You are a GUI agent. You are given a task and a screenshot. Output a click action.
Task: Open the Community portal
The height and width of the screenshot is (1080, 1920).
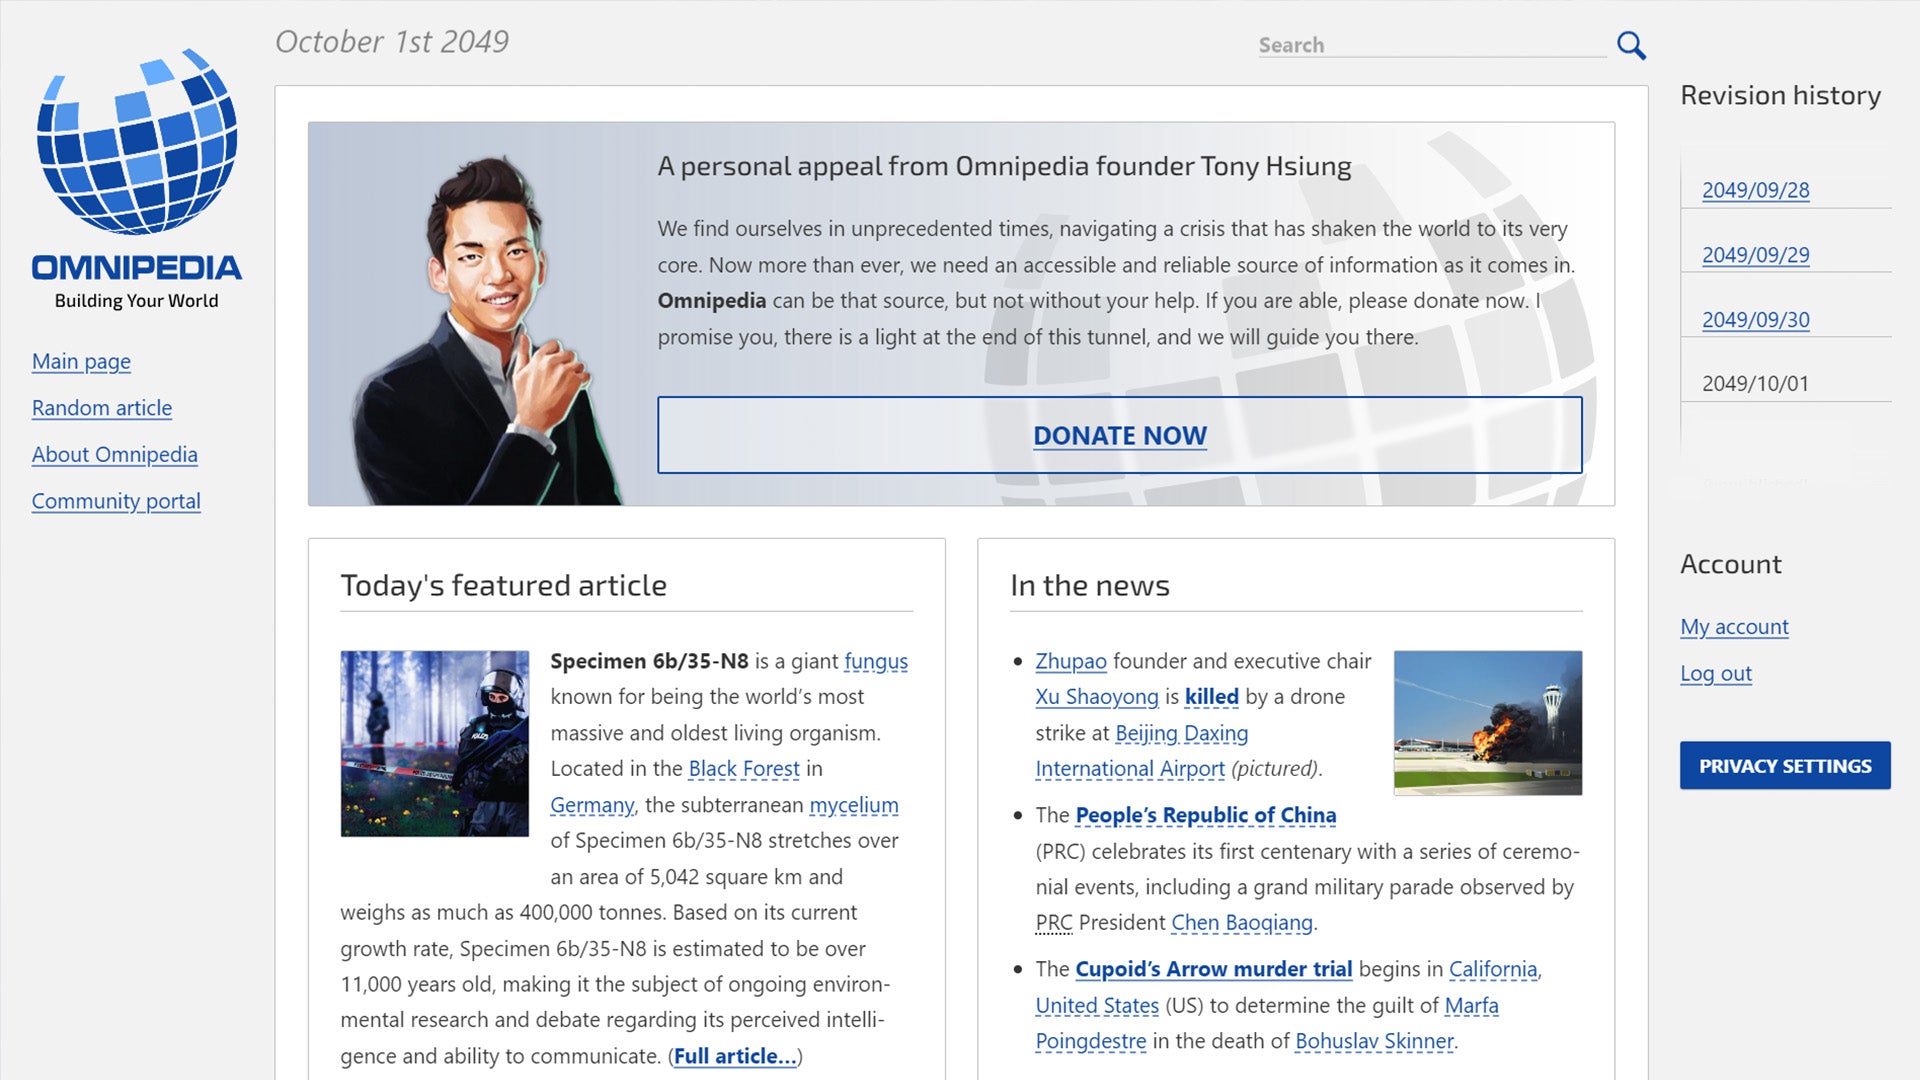pyautogui.click(x=115, y=501)
